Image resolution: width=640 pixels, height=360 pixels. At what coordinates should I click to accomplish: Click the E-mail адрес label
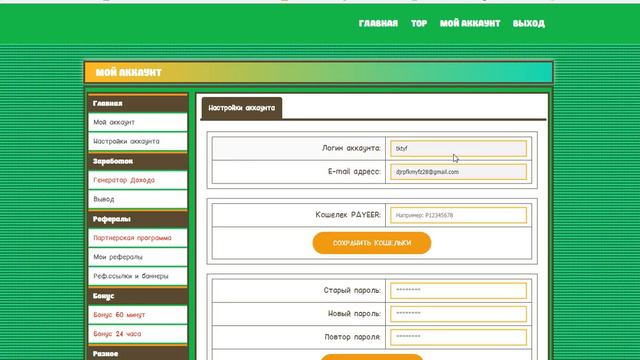(354, 172)
